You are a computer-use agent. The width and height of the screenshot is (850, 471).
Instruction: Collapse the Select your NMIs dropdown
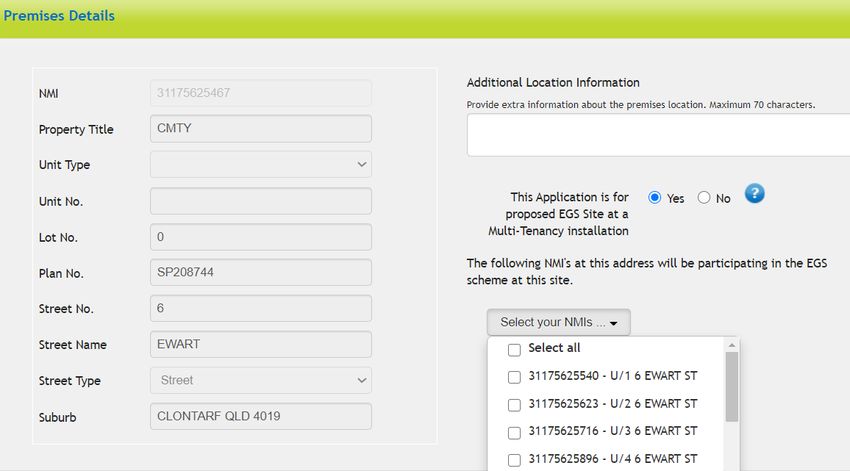[x=558, y=322]
